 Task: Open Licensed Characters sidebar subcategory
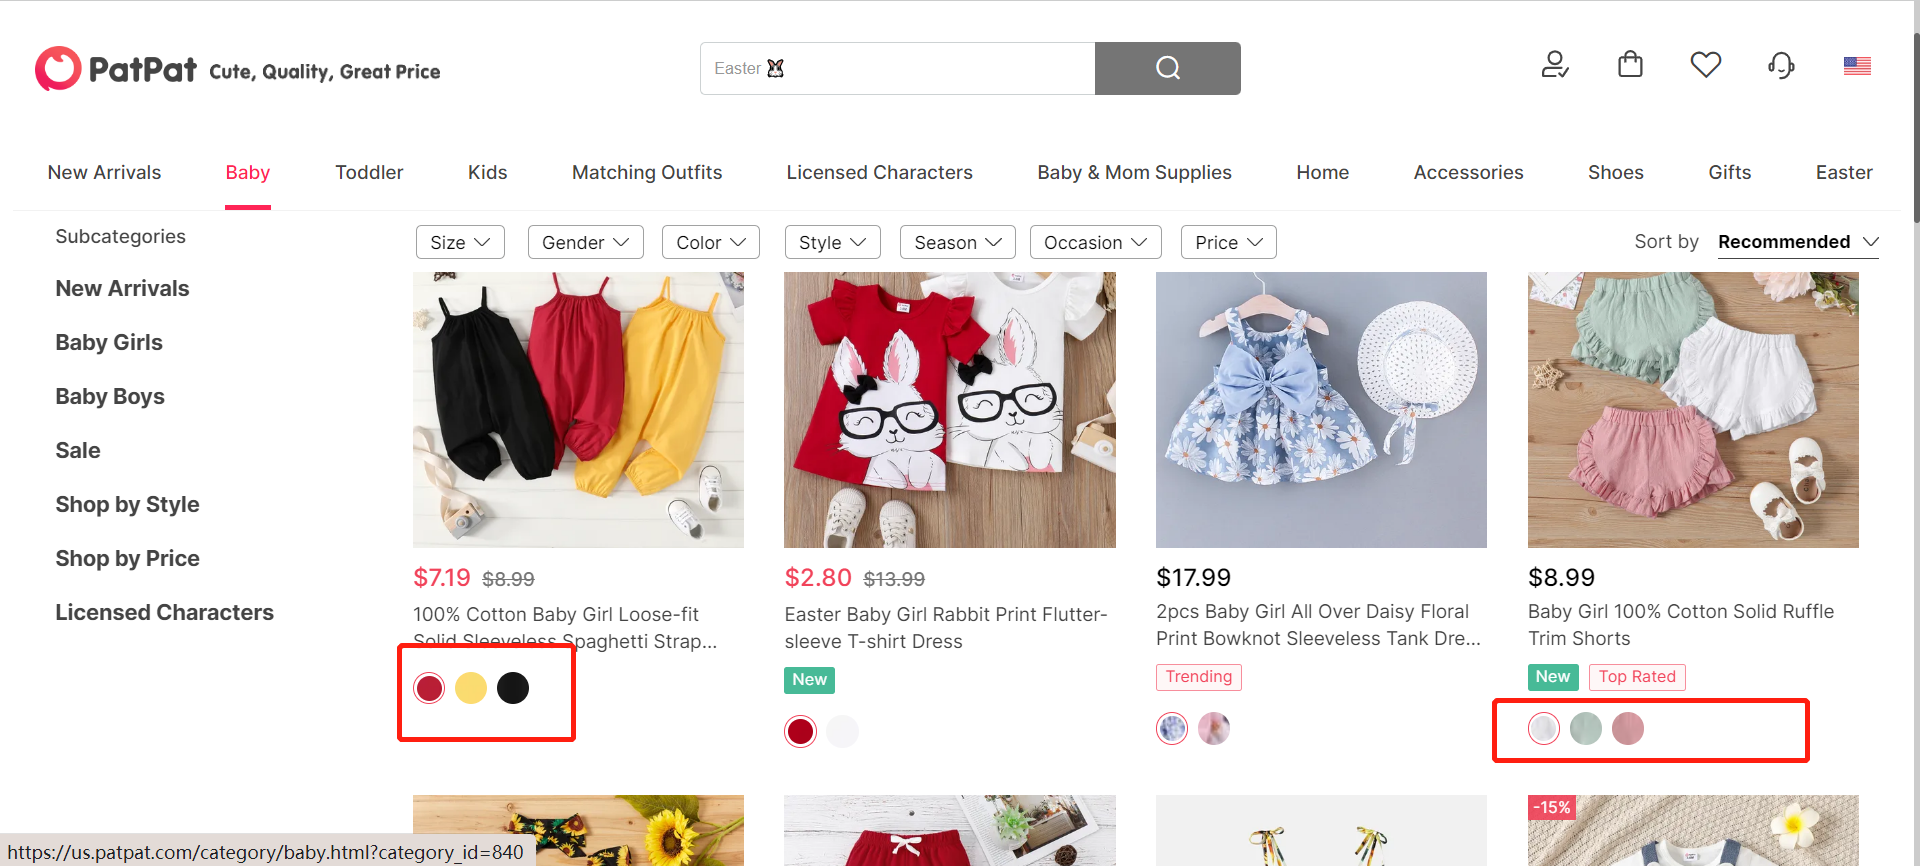pos(164,612)
